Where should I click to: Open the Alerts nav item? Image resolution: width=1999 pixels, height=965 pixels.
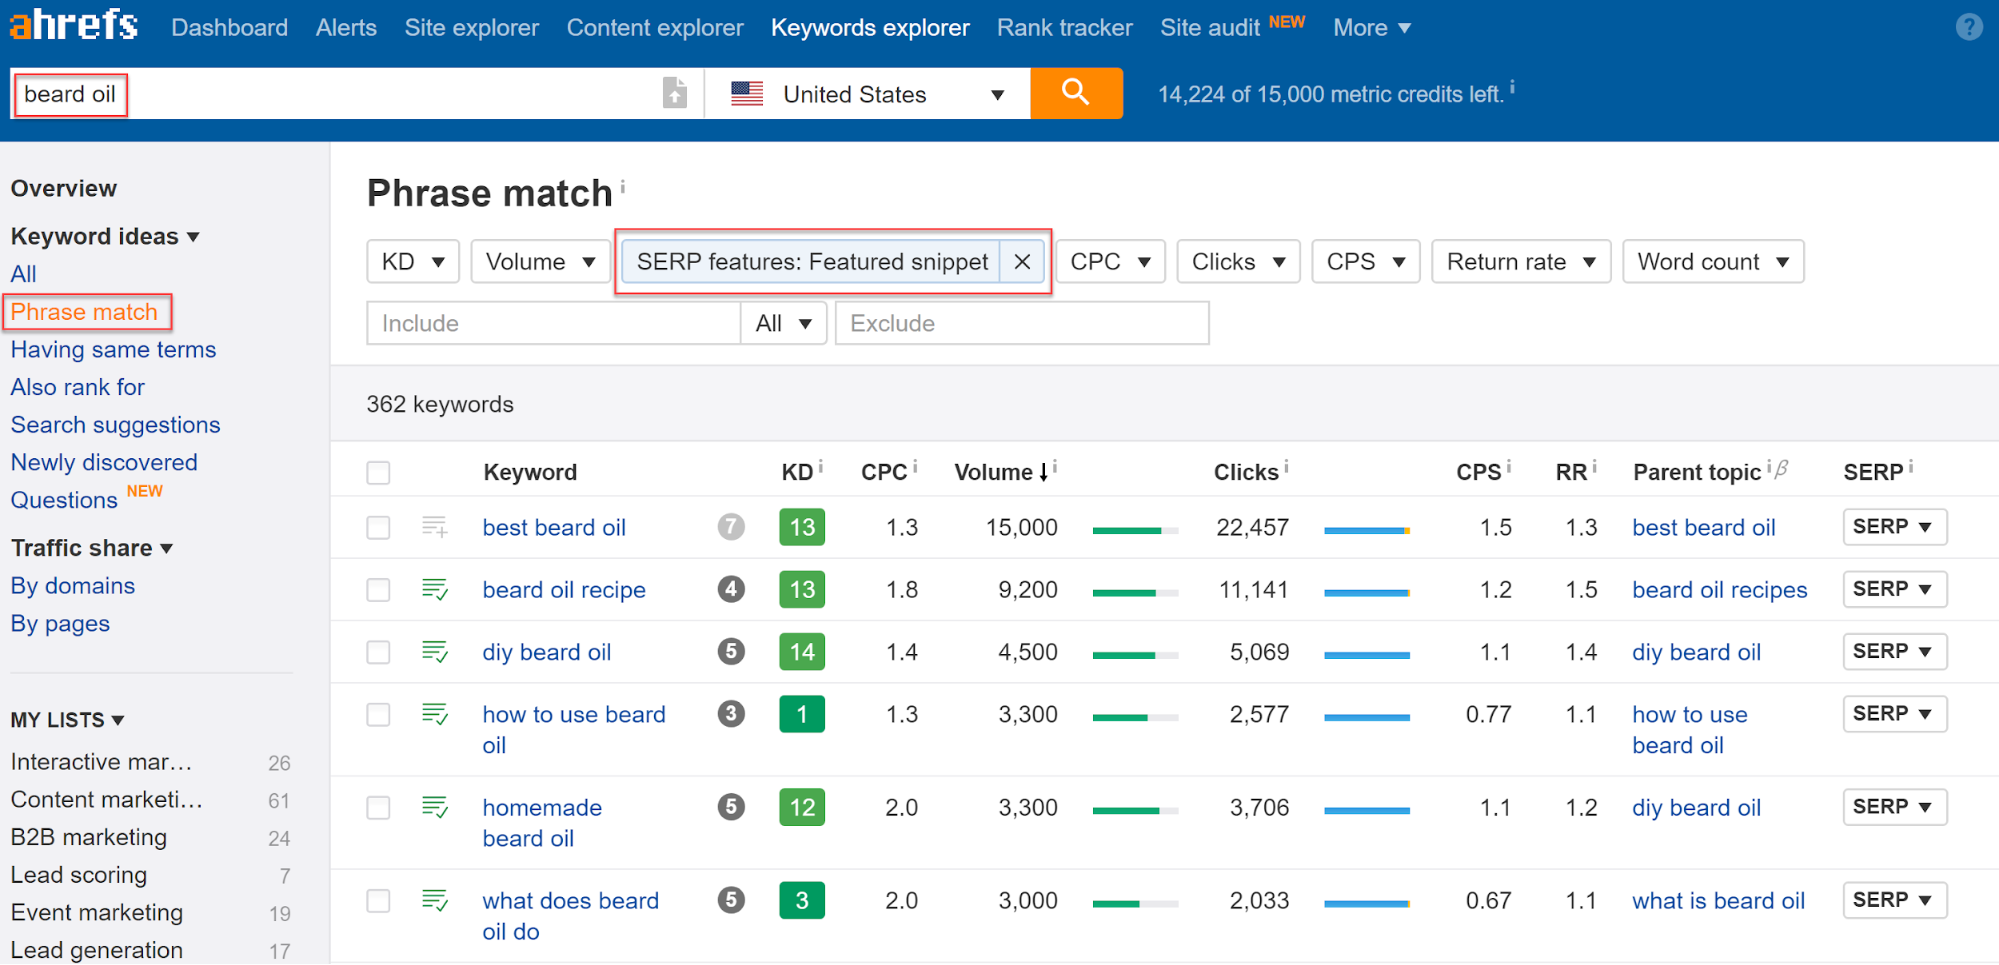pyautogui.click(x=346, y=27)
